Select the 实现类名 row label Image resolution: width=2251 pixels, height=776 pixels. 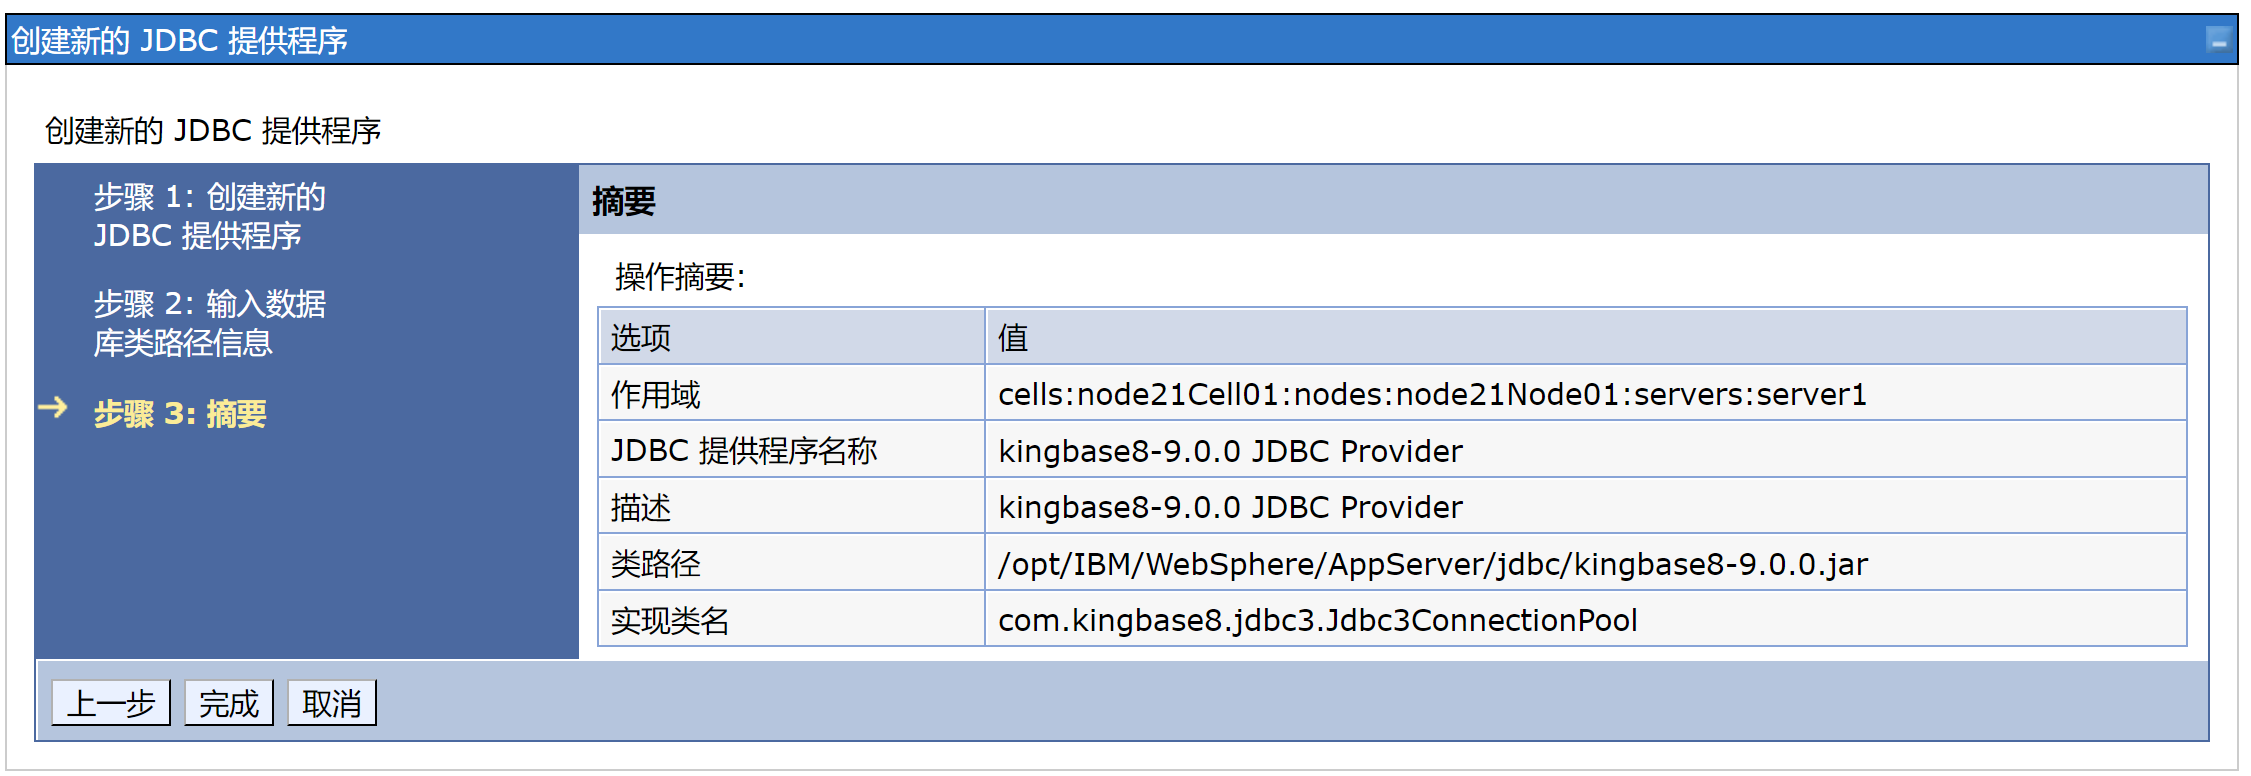point(670,621)
